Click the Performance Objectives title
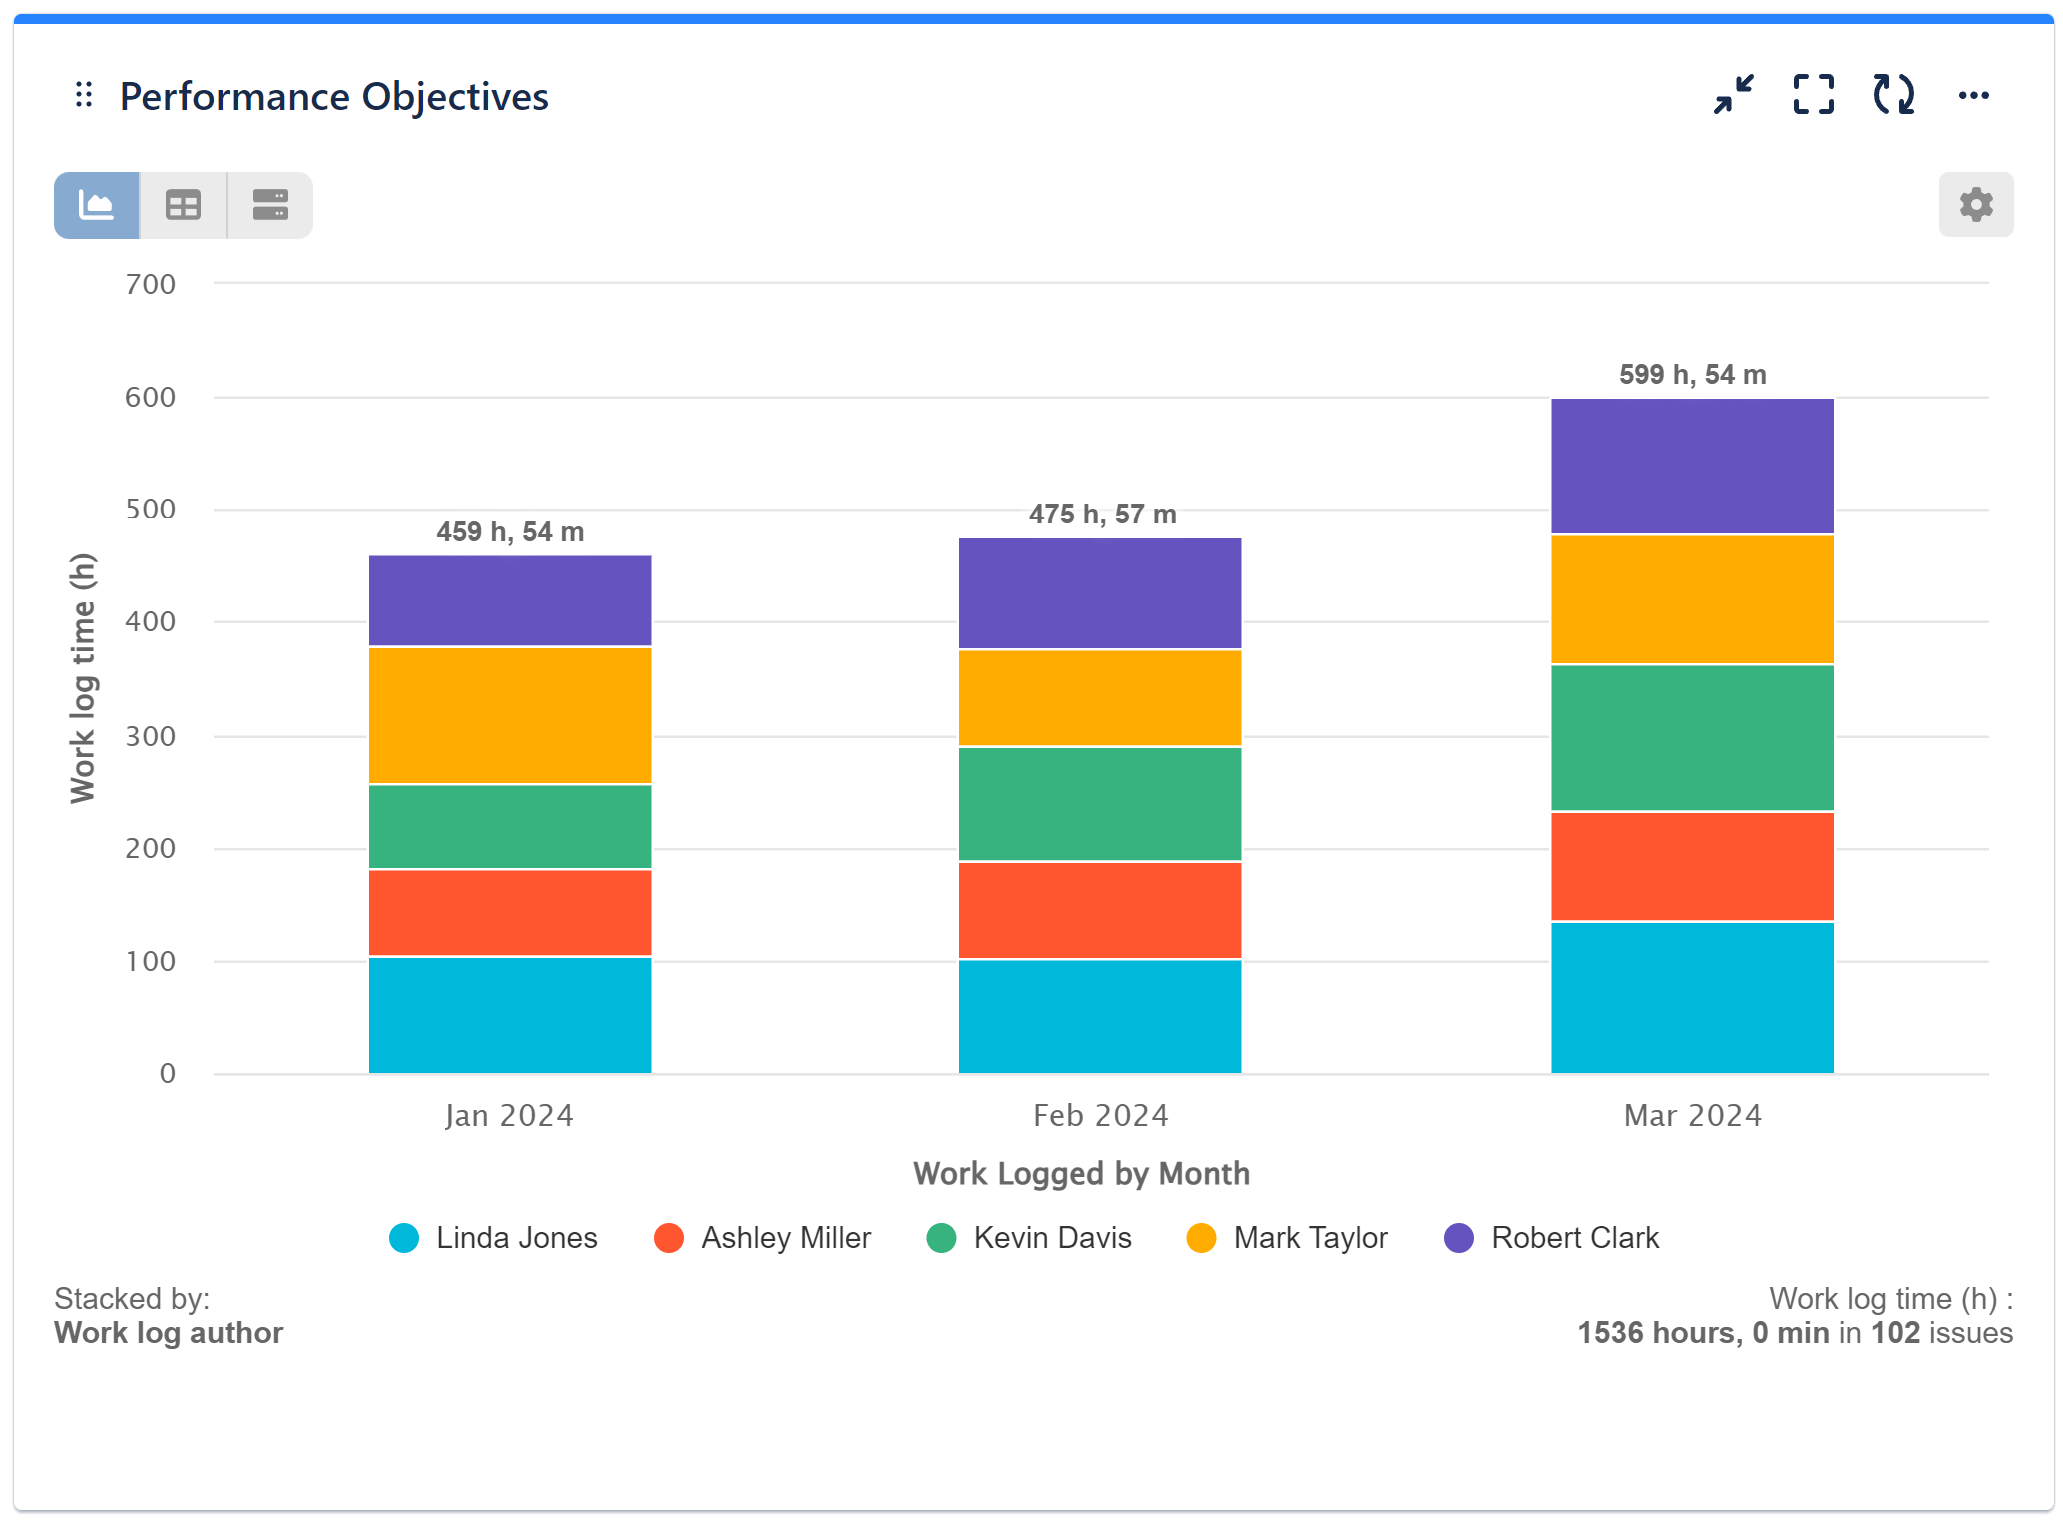 click(334, 96)
